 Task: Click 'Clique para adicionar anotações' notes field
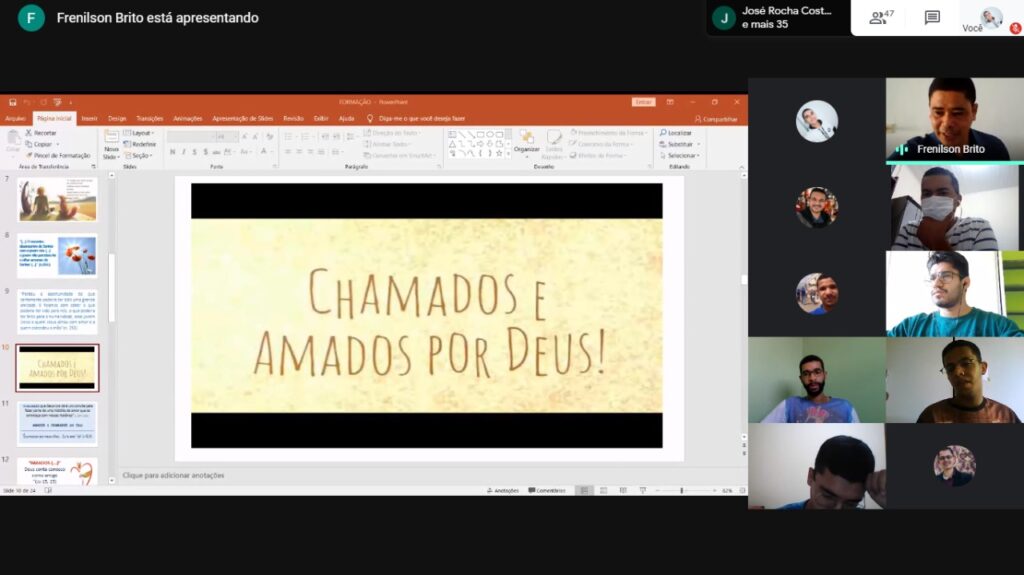[x=174, y=475]
